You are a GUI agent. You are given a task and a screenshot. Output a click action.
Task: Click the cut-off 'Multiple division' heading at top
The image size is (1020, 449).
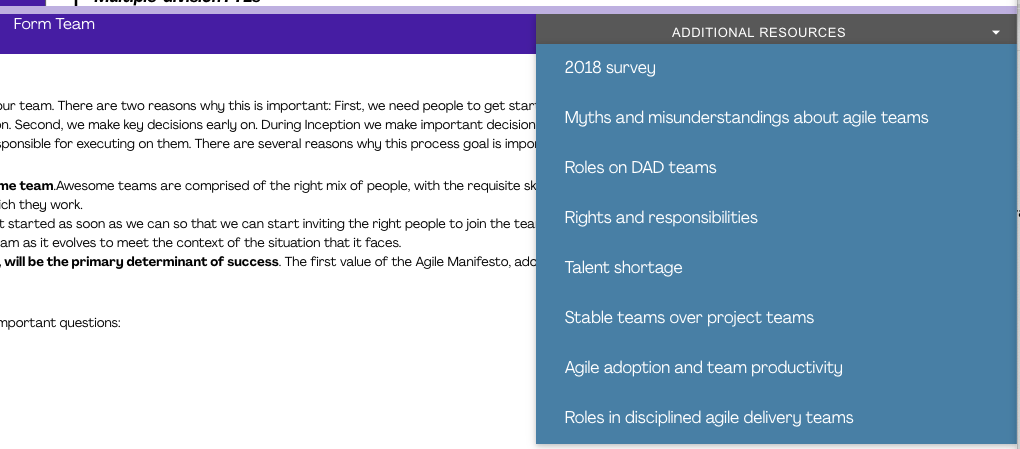(178, 2)
